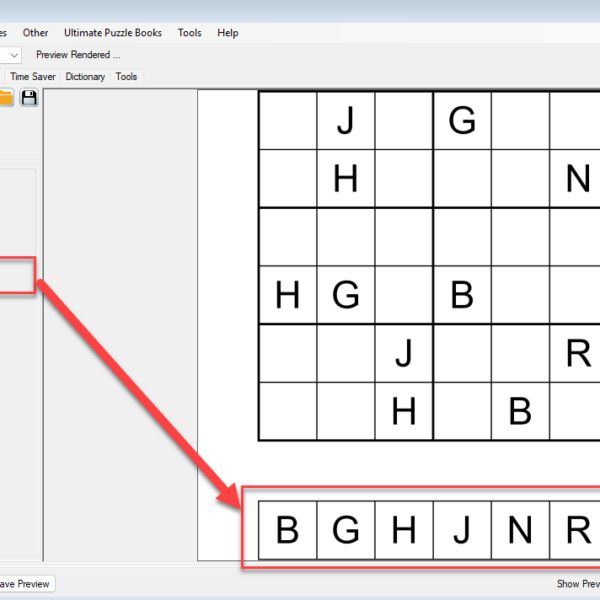Open the Other menu
The height and width of the screenshot is (600, 600).
pyautogui.click(x=35, y=33)
